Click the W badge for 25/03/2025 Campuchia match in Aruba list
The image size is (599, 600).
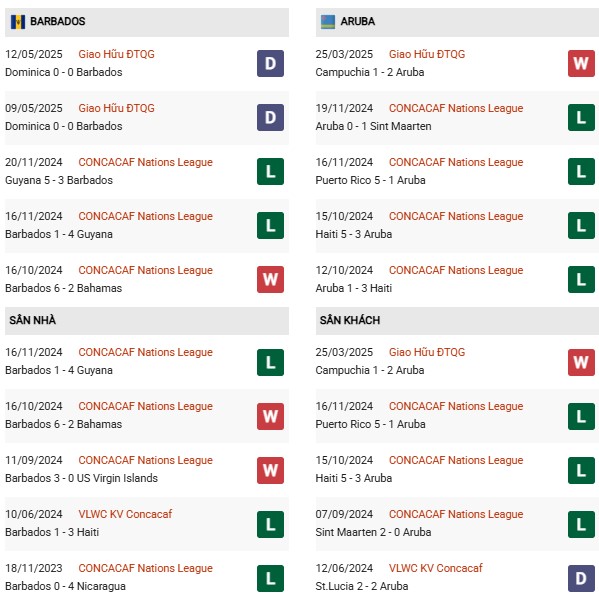coord(581,64)
